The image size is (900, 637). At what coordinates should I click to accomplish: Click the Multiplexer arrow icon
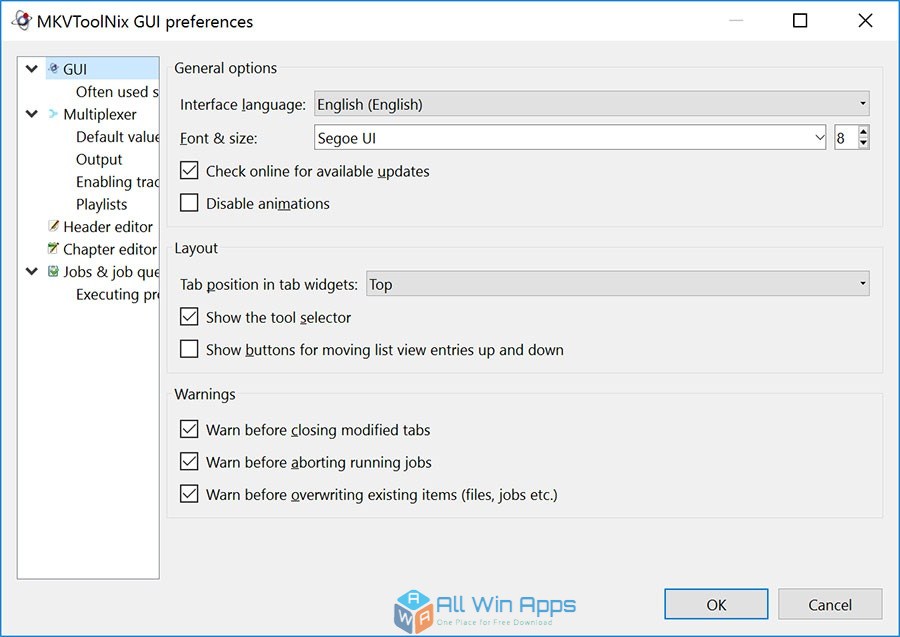click(53, 114)
